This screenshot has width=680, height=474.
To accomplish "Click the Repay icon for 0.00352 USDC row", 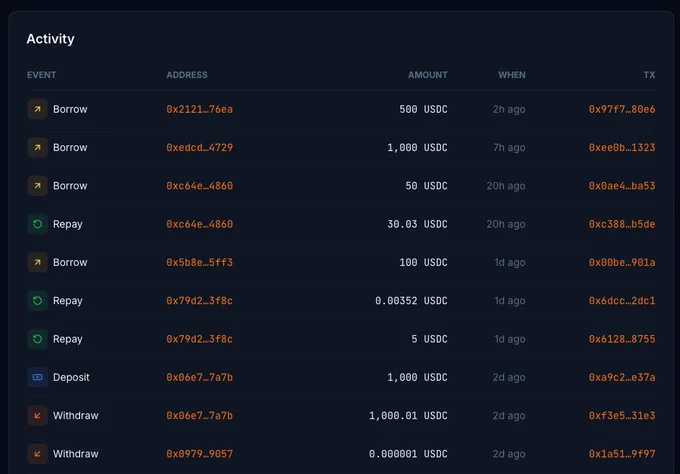I will tap(37, 301).
